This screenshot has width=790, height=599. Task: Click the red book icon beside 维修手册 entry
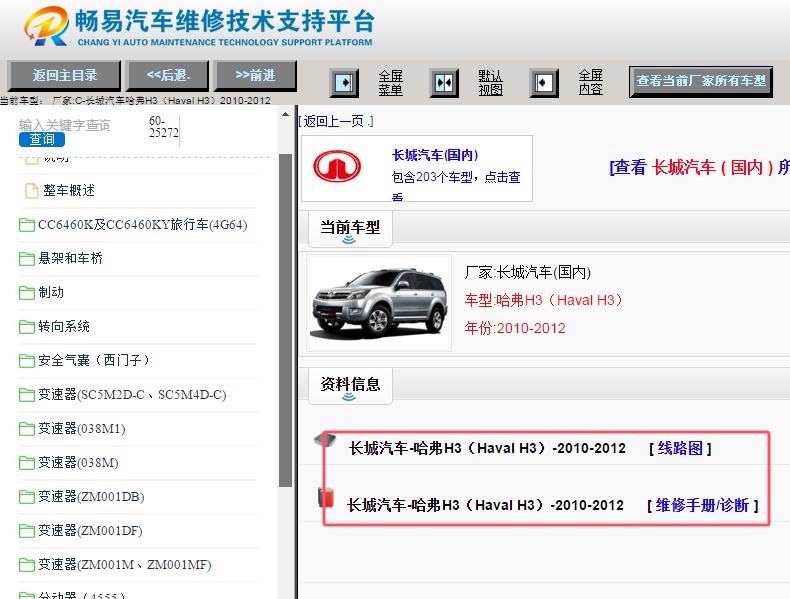[326, 496]
